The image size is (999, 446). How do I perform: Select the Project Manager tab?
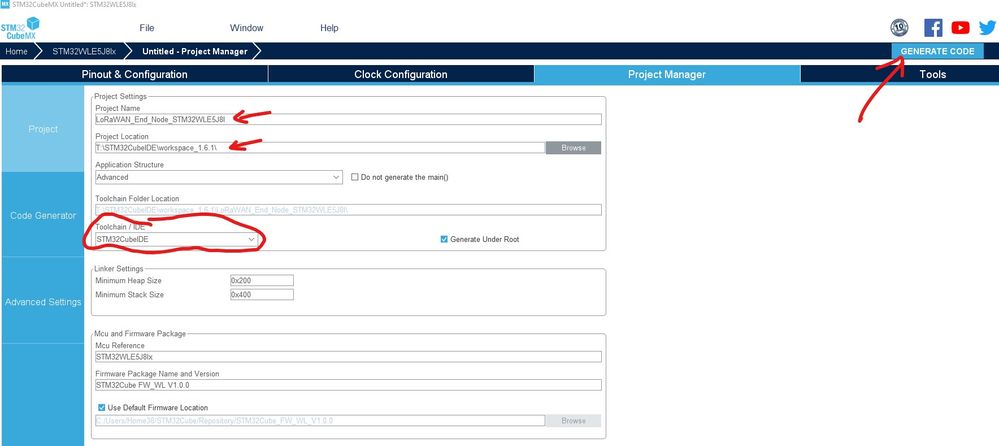pos(666,75)
